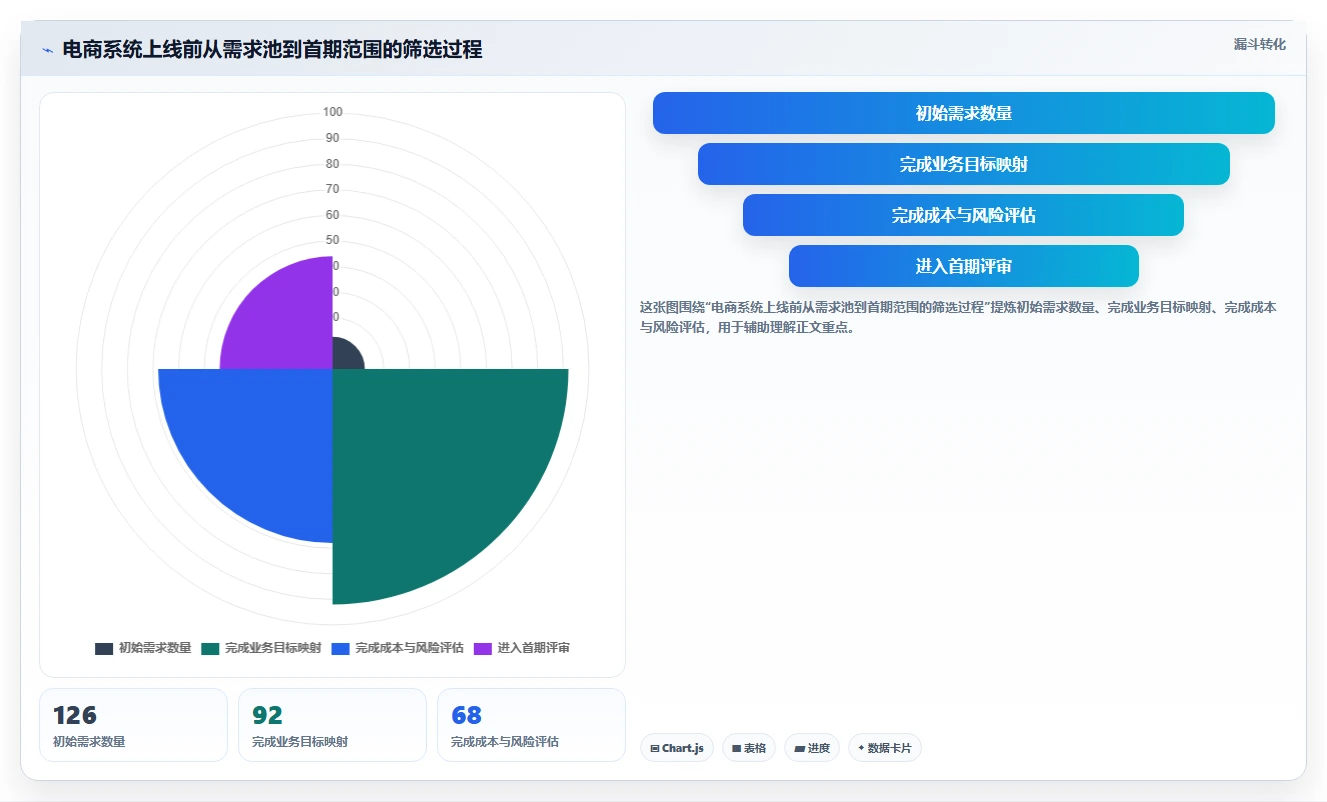
Task: Select the 进度 tag chip
Action: pos(812,748)
